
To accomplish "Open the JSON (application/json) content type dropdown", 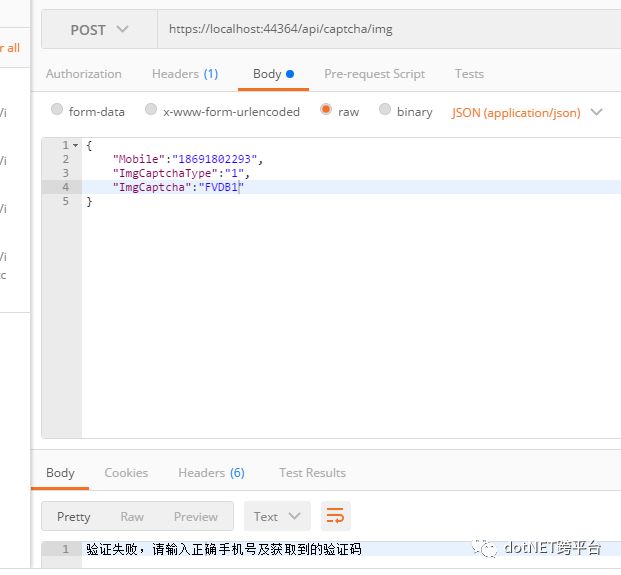I will coord(526,113).
